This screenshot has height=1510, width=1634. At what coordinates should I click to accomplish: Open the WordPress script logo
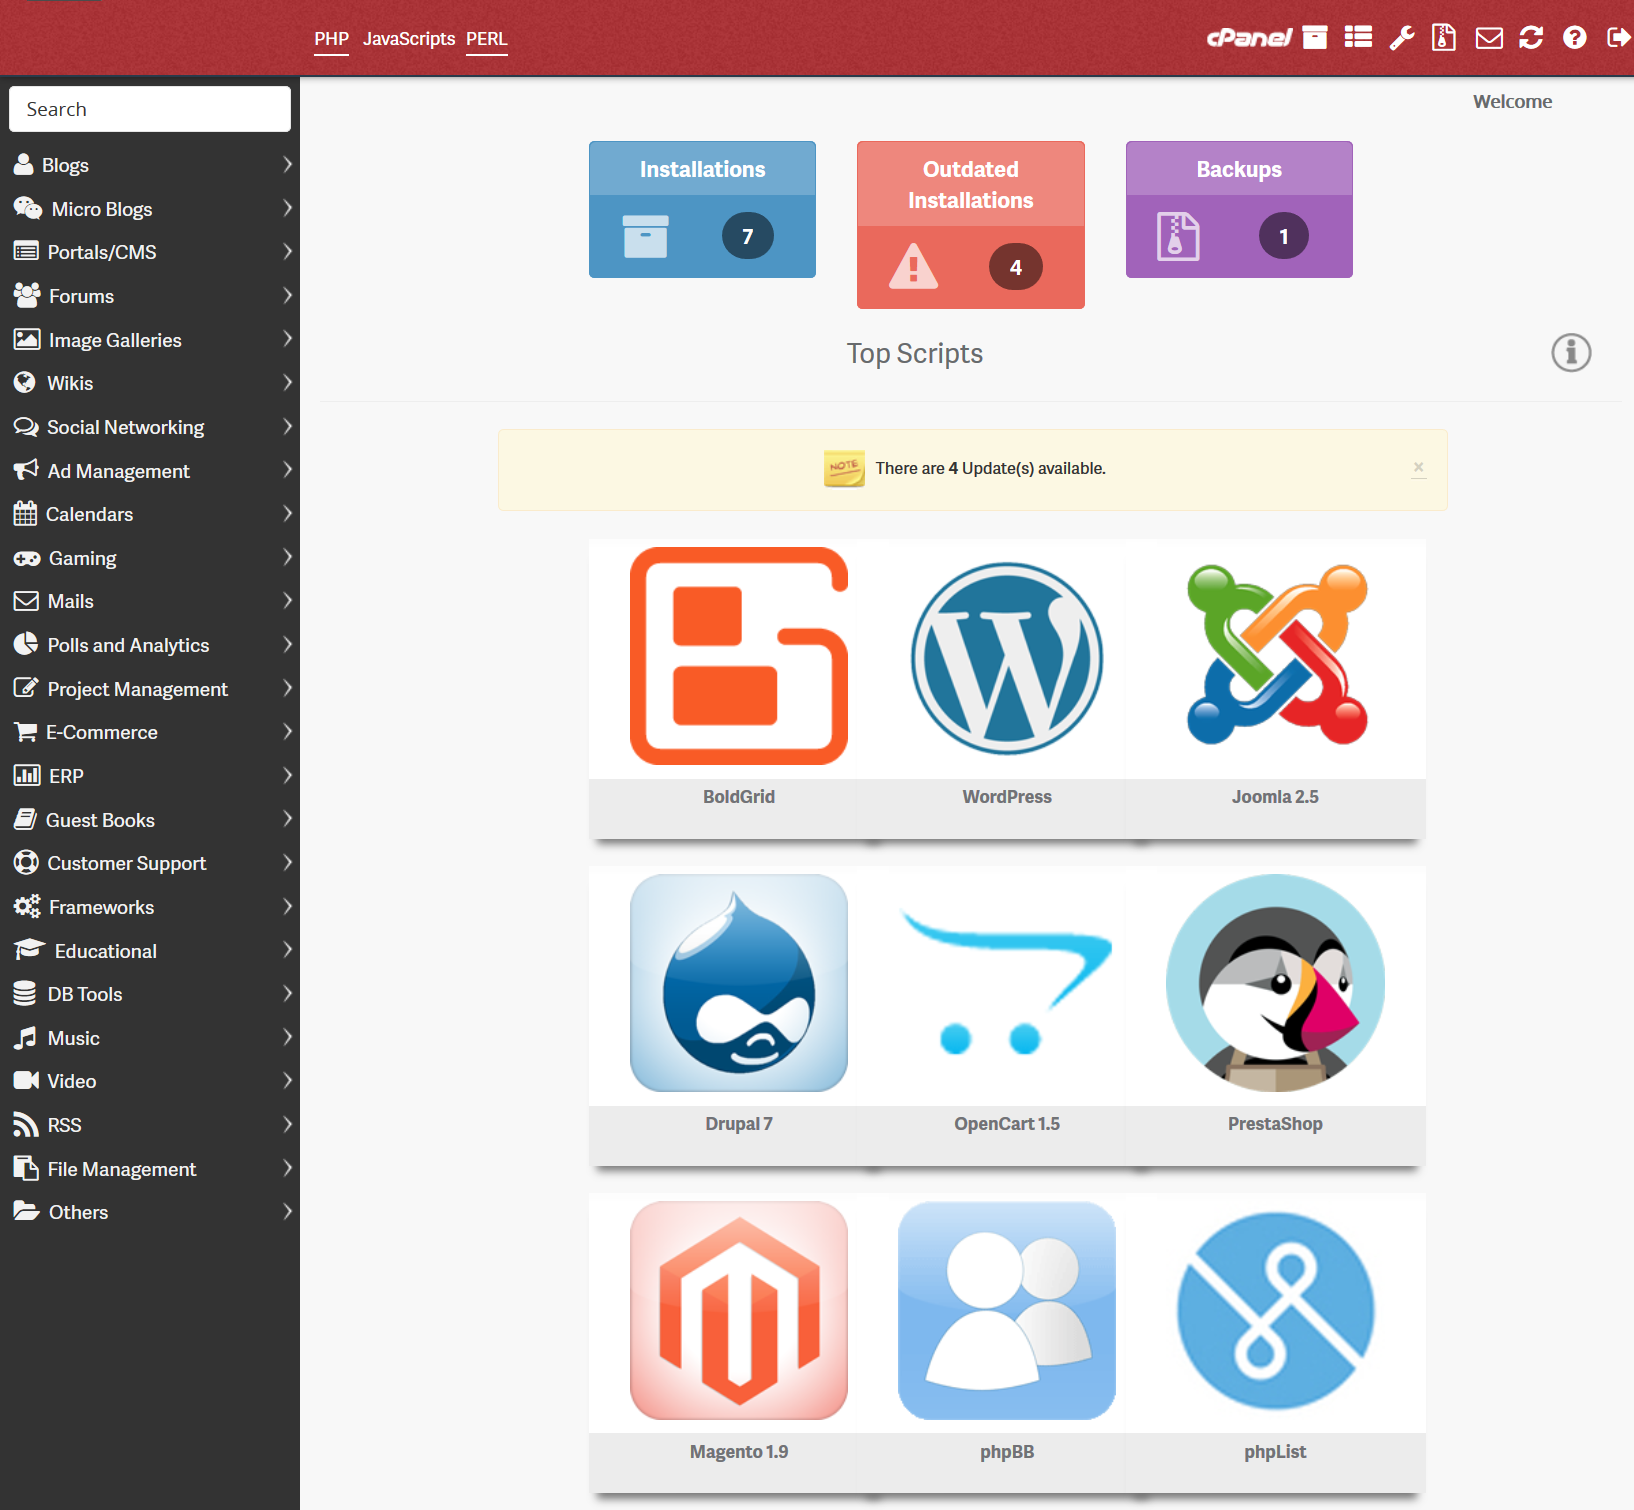(1007, 658)
